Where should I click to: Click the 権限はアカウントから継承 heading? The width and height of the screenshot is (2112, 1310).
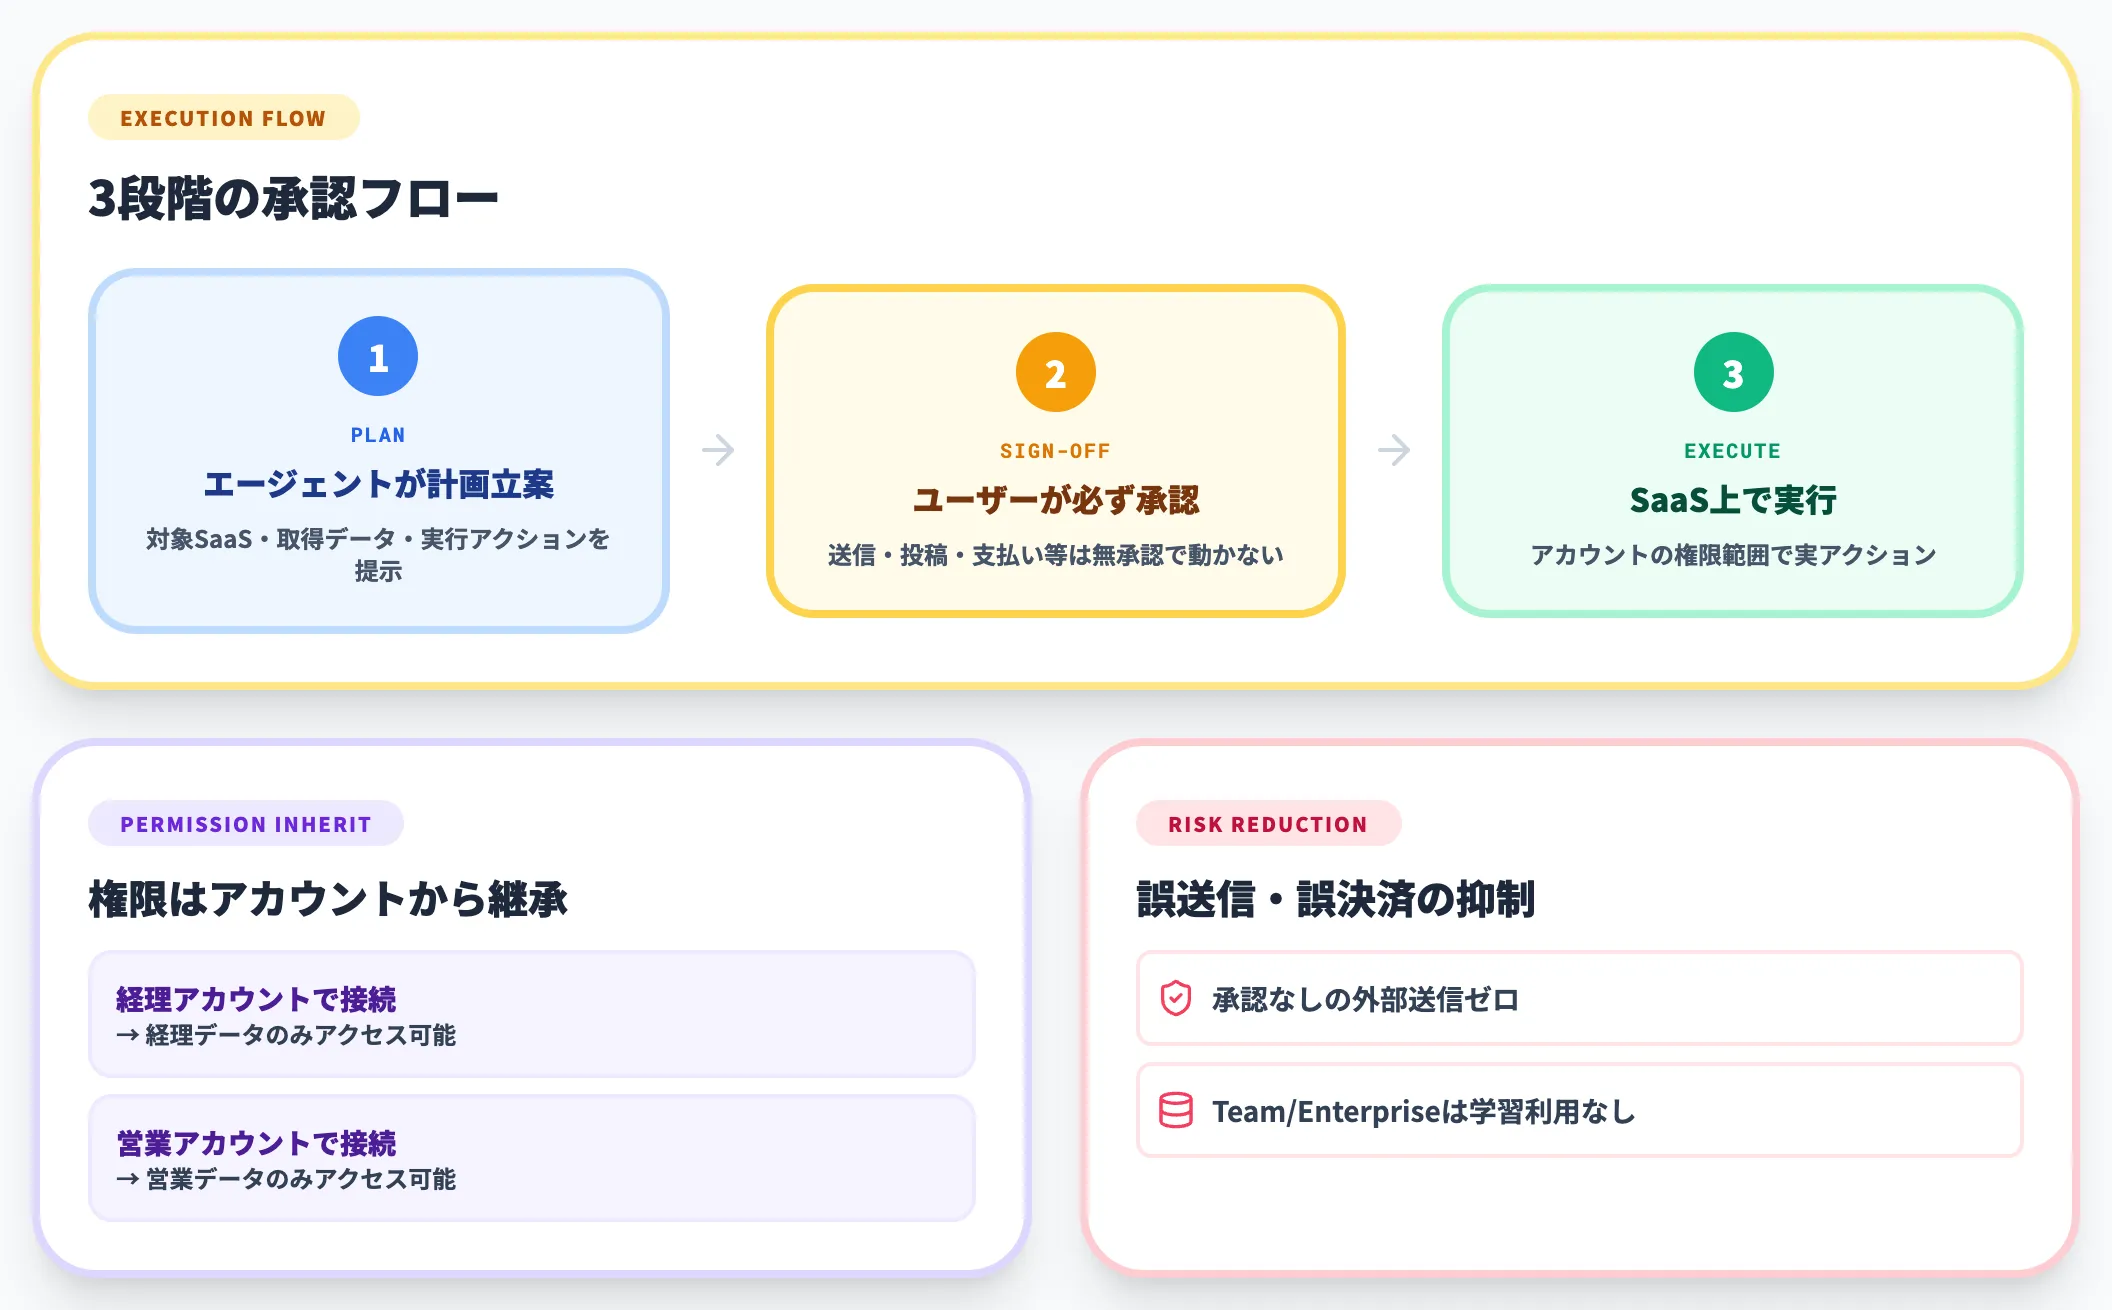[x=328, y=899]
